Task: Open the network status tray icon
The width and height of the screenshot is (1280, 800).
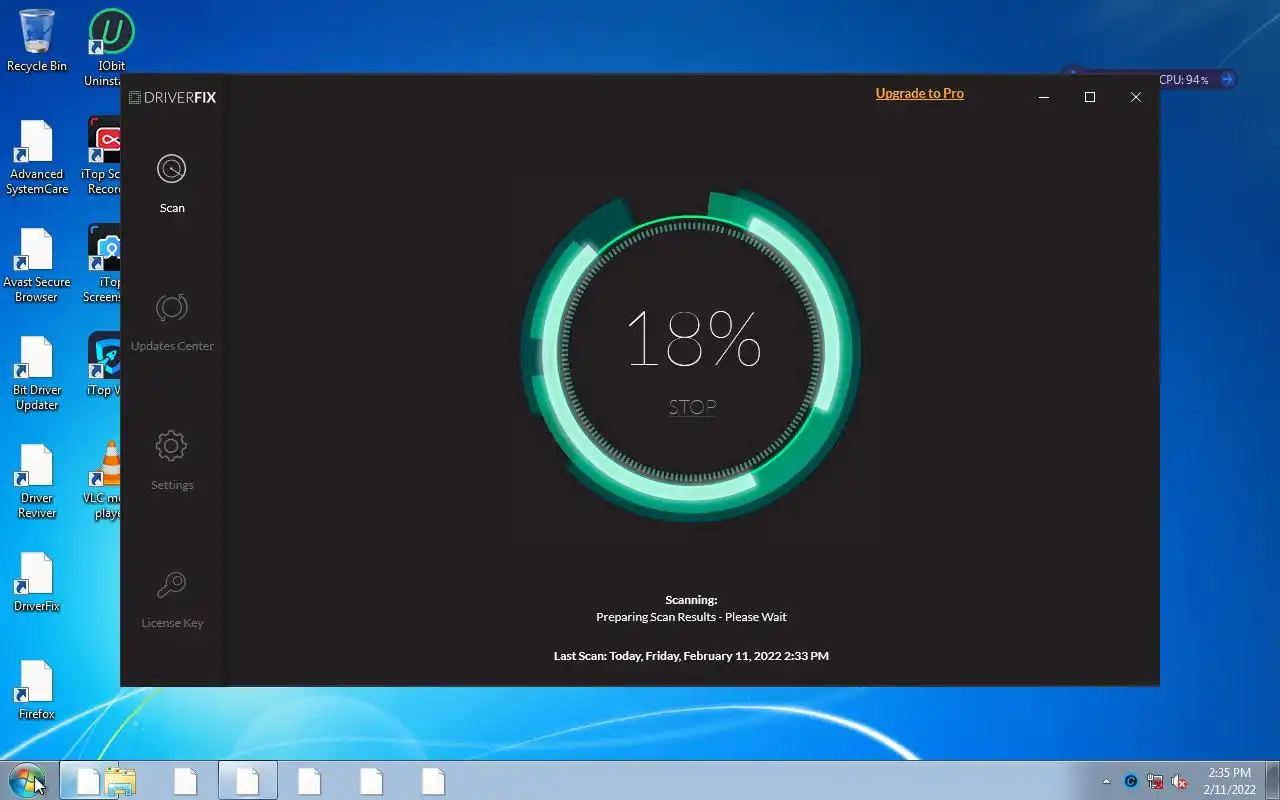Action: click(x=1155, y=781)
